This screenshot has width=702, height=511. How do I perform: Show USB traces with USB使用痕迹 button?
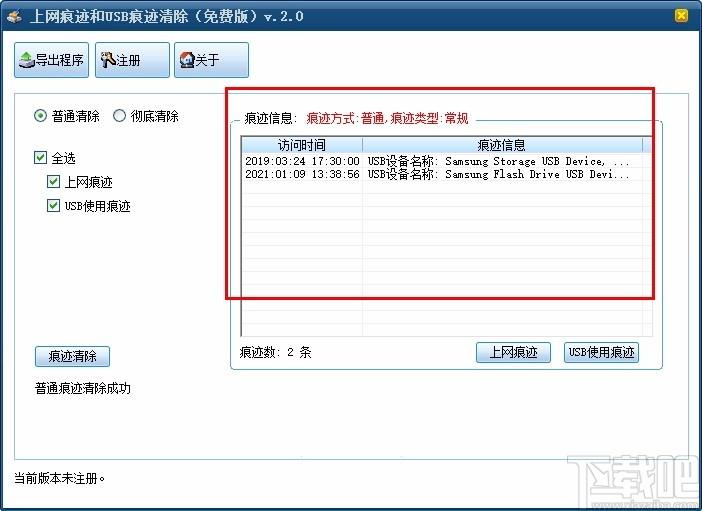(x=601, y=352)
